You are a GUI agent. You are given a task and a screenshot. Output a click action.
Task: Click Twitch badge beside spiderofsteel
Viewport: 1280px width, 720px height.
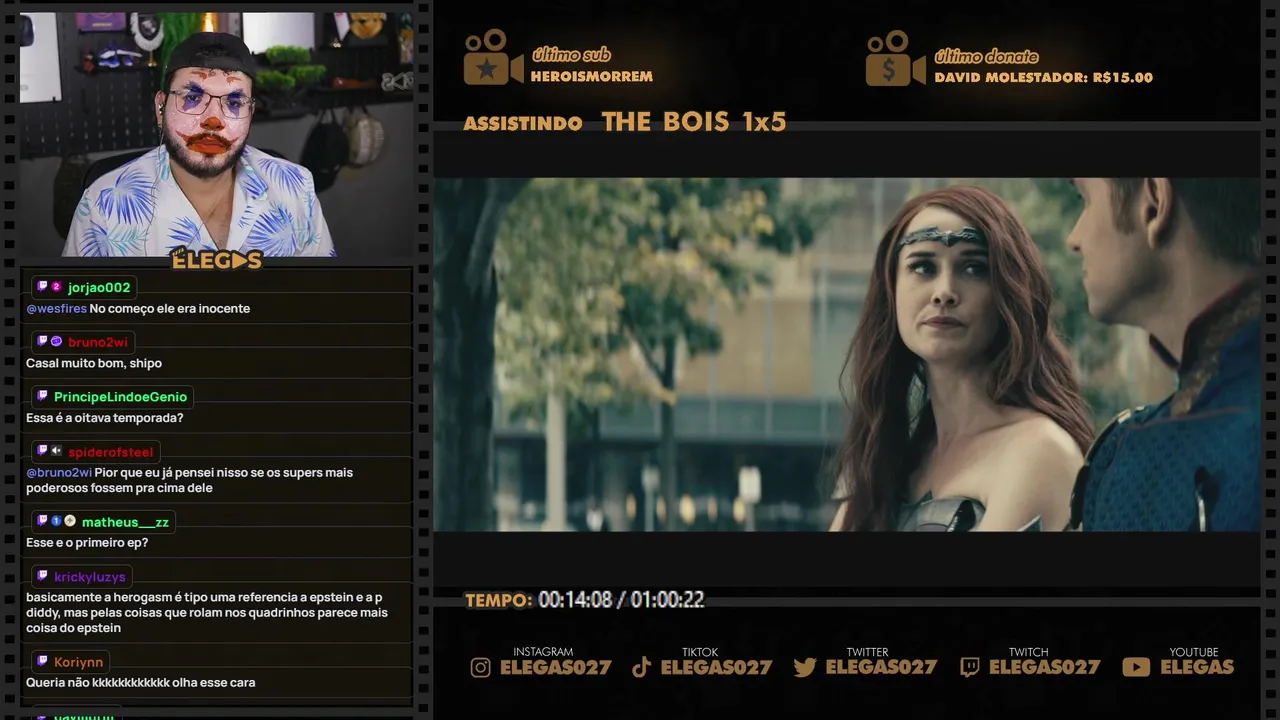tap(42, 452)
